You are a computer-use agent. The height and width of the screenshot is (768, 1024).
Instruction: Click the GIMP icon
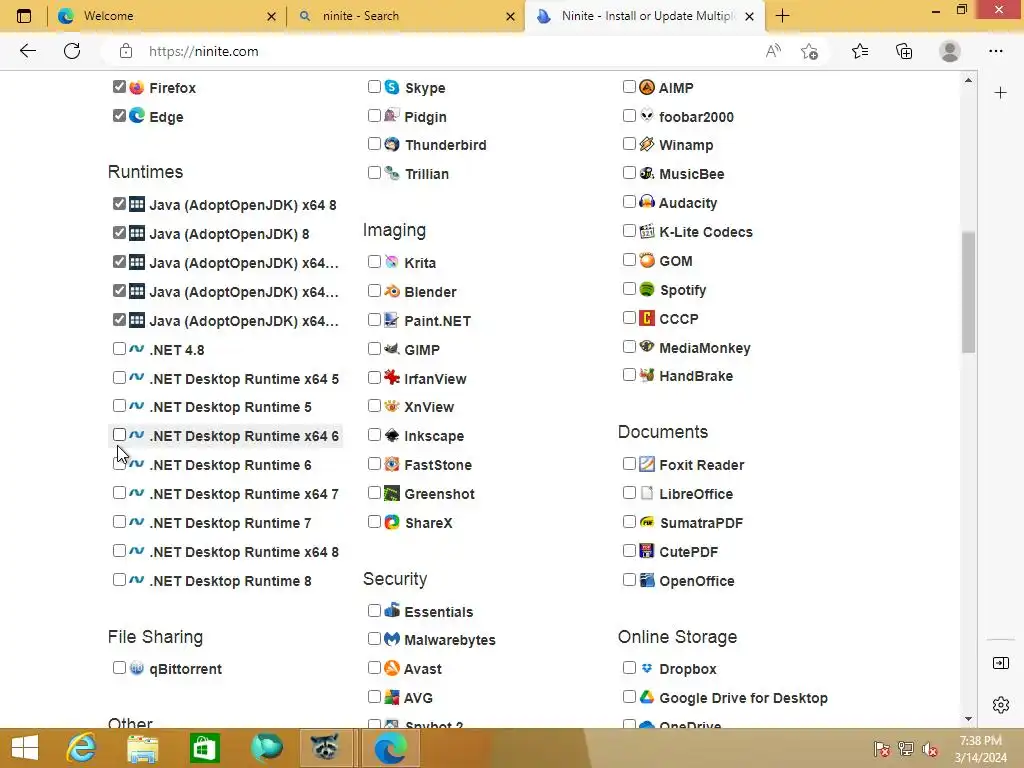(x=392, y=349)
